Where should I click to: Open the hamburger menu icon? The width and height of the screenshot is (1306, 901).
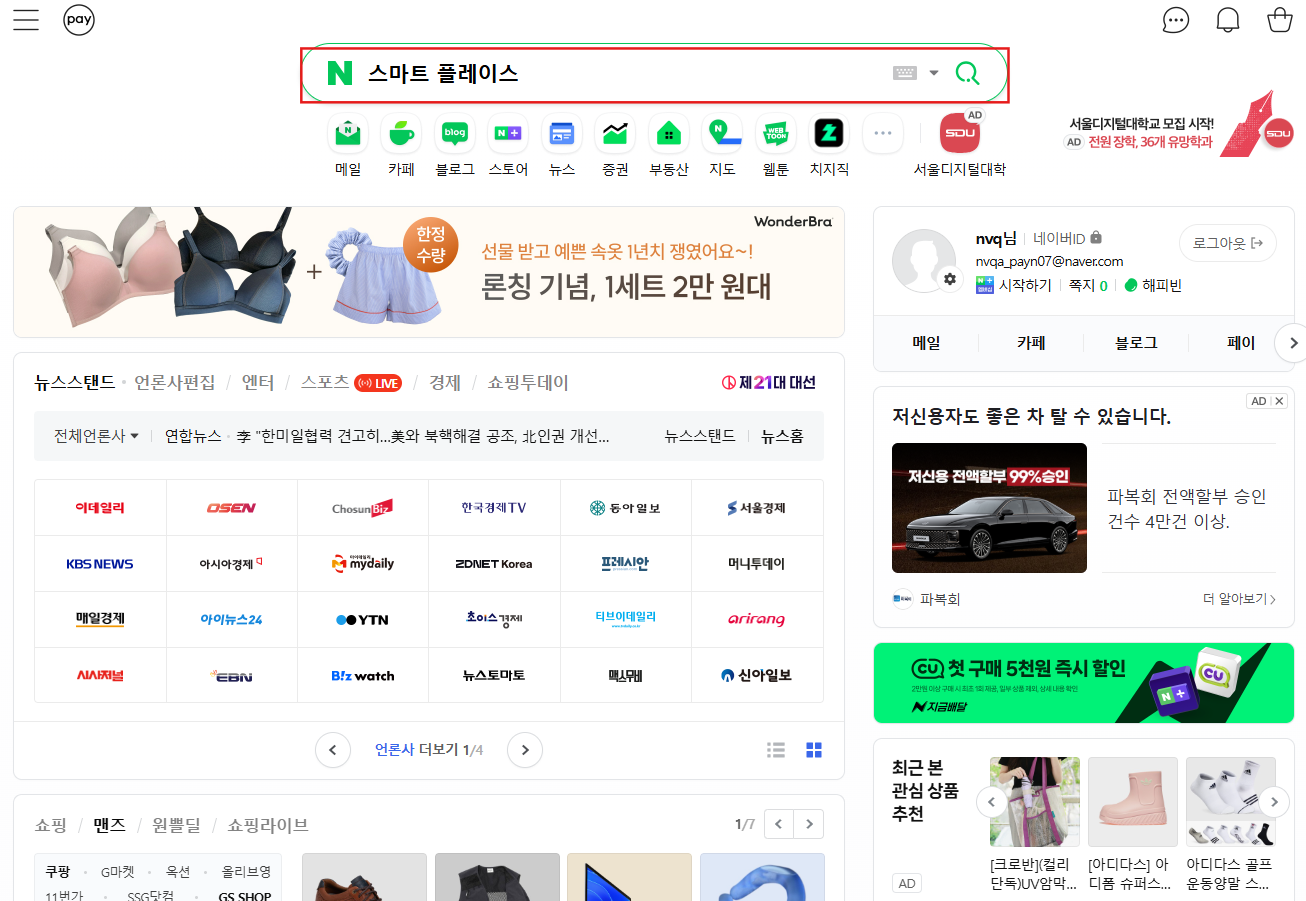point(26,19)
